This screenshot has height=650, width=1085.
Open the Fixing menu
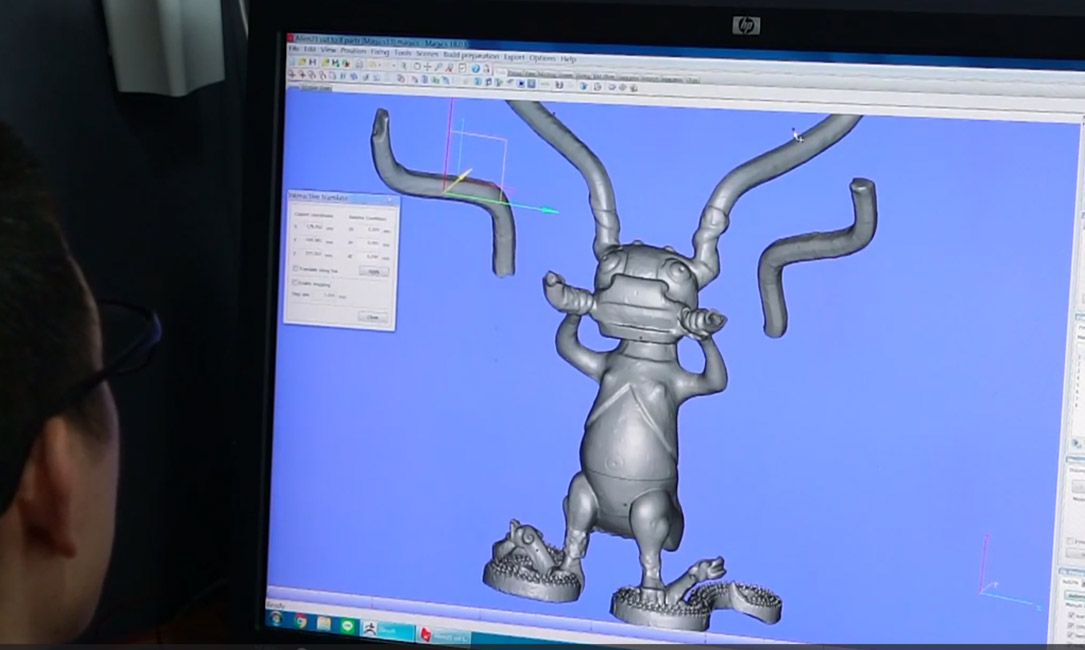[380, 52]
